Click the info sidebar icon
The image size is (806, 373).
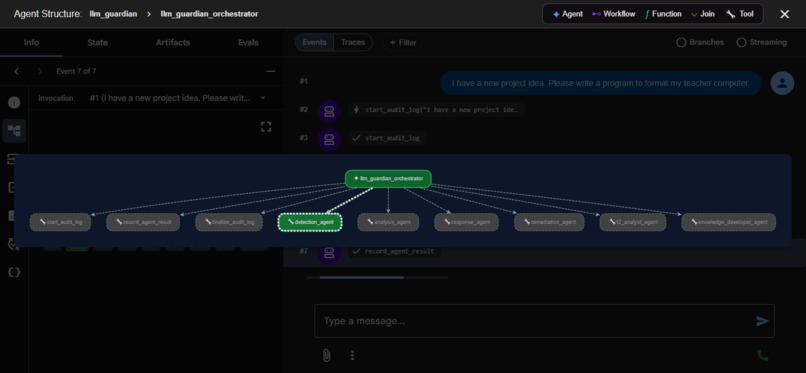(x=14, y=102)
